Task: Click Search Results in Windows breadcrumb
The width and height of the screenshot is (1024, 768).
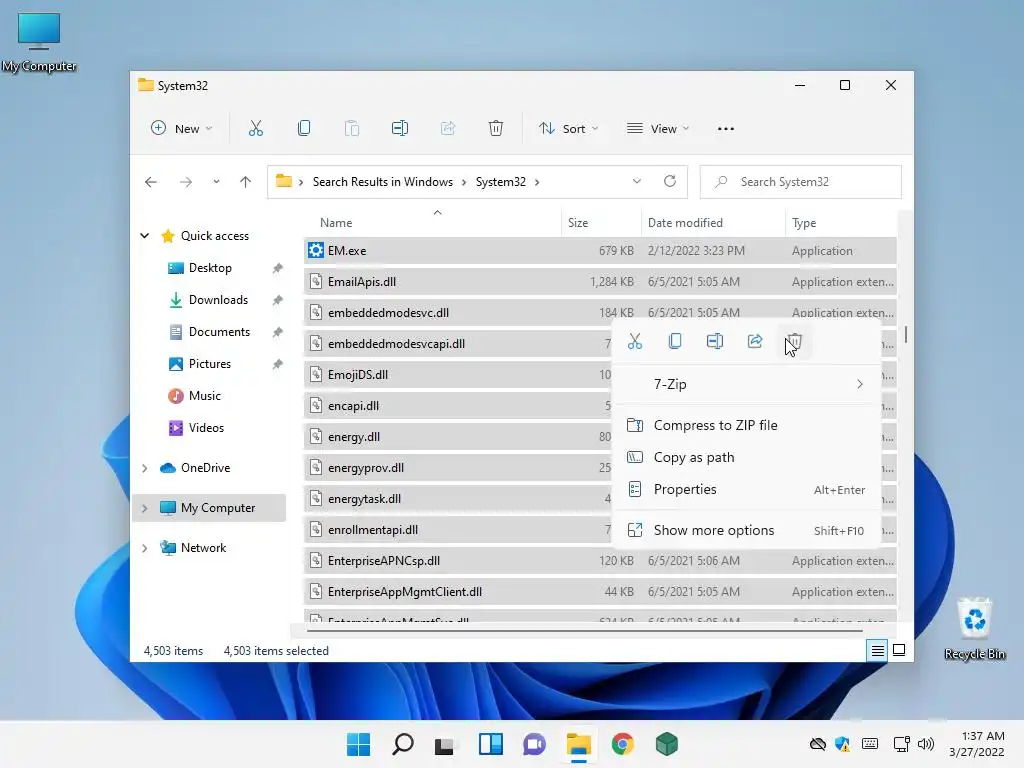Action: coord(383,182)
